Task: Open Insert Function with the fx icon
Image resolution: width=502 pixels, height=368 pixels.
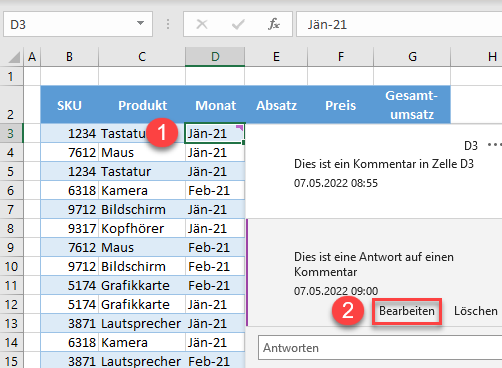Action: [x=274, y=24]
